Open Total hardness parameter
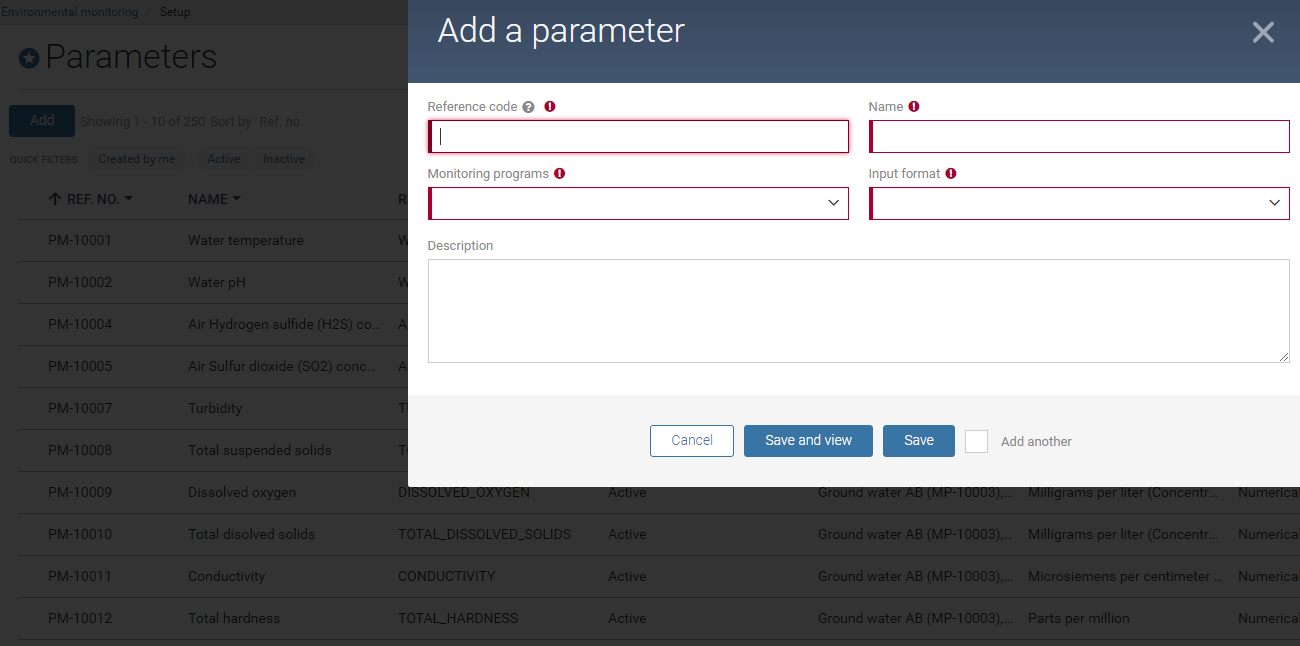 click(234, 619)
